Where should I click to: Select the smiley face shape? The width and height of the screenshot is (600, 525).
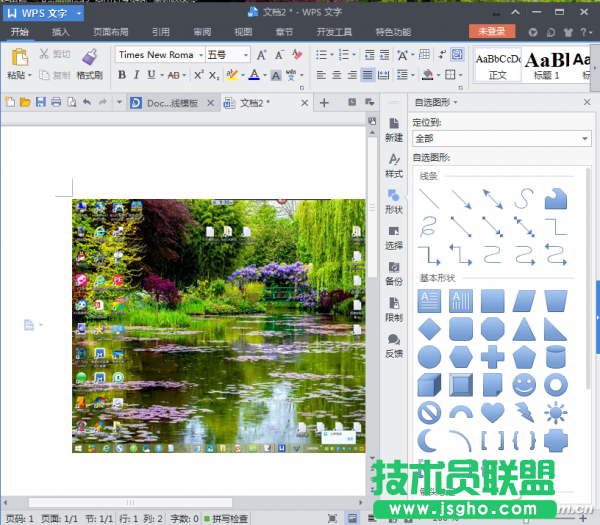[524, 385]
